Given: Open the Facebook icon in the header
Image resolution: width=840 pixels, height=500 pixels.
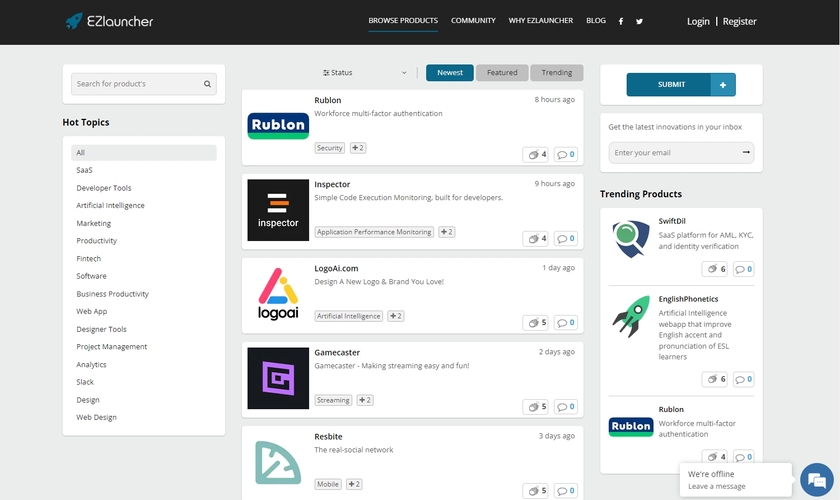Looking at the screenshot, I should (x=621, y=21).
